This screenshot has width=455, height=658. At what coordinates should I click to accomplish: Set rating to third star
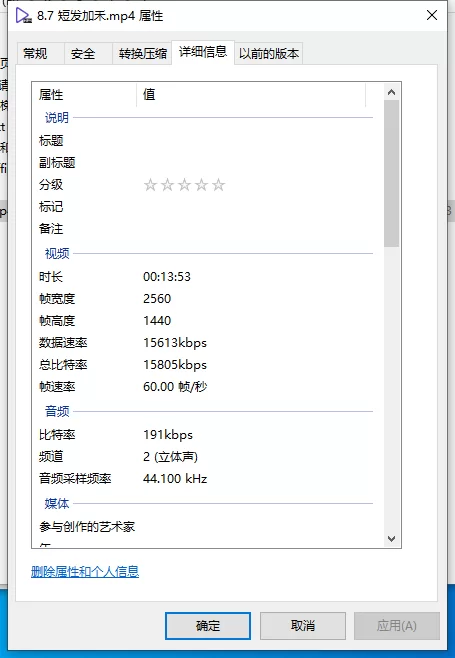pyautogui.click(x=185, y=185)
